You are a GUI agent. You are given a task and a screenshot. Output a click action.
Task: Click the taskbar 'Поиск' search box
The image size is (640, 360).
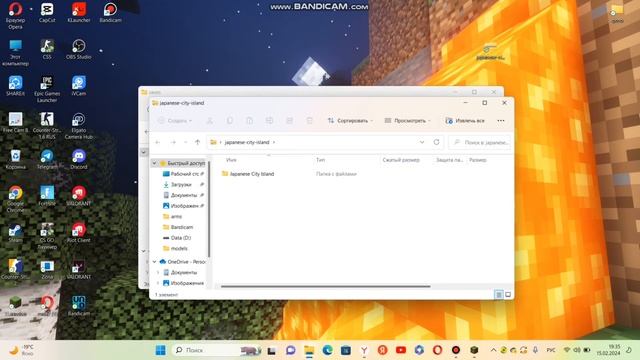click(217, 350)
